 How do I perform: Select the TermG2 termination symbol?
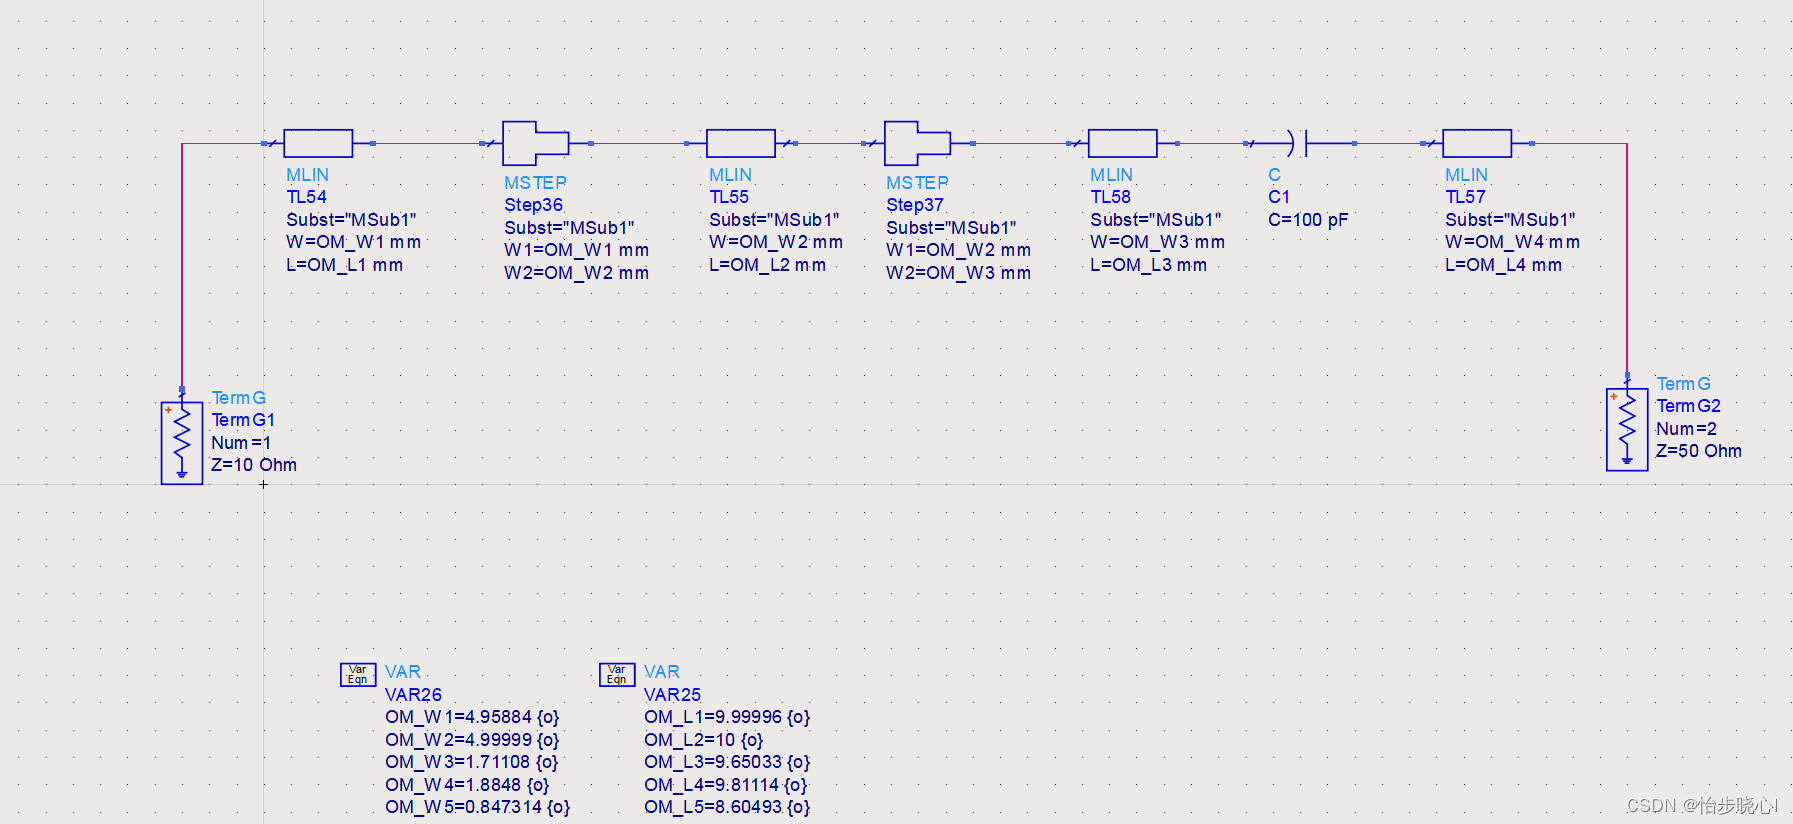pos(1627,429)
